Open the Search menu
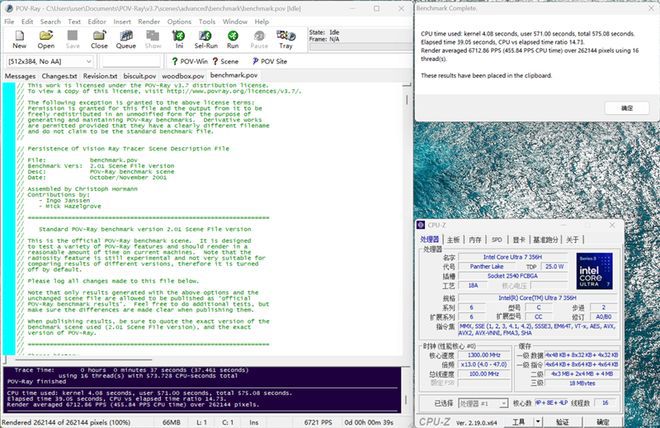The height and width of the screenshot is (428, 660). coord(51,21)
